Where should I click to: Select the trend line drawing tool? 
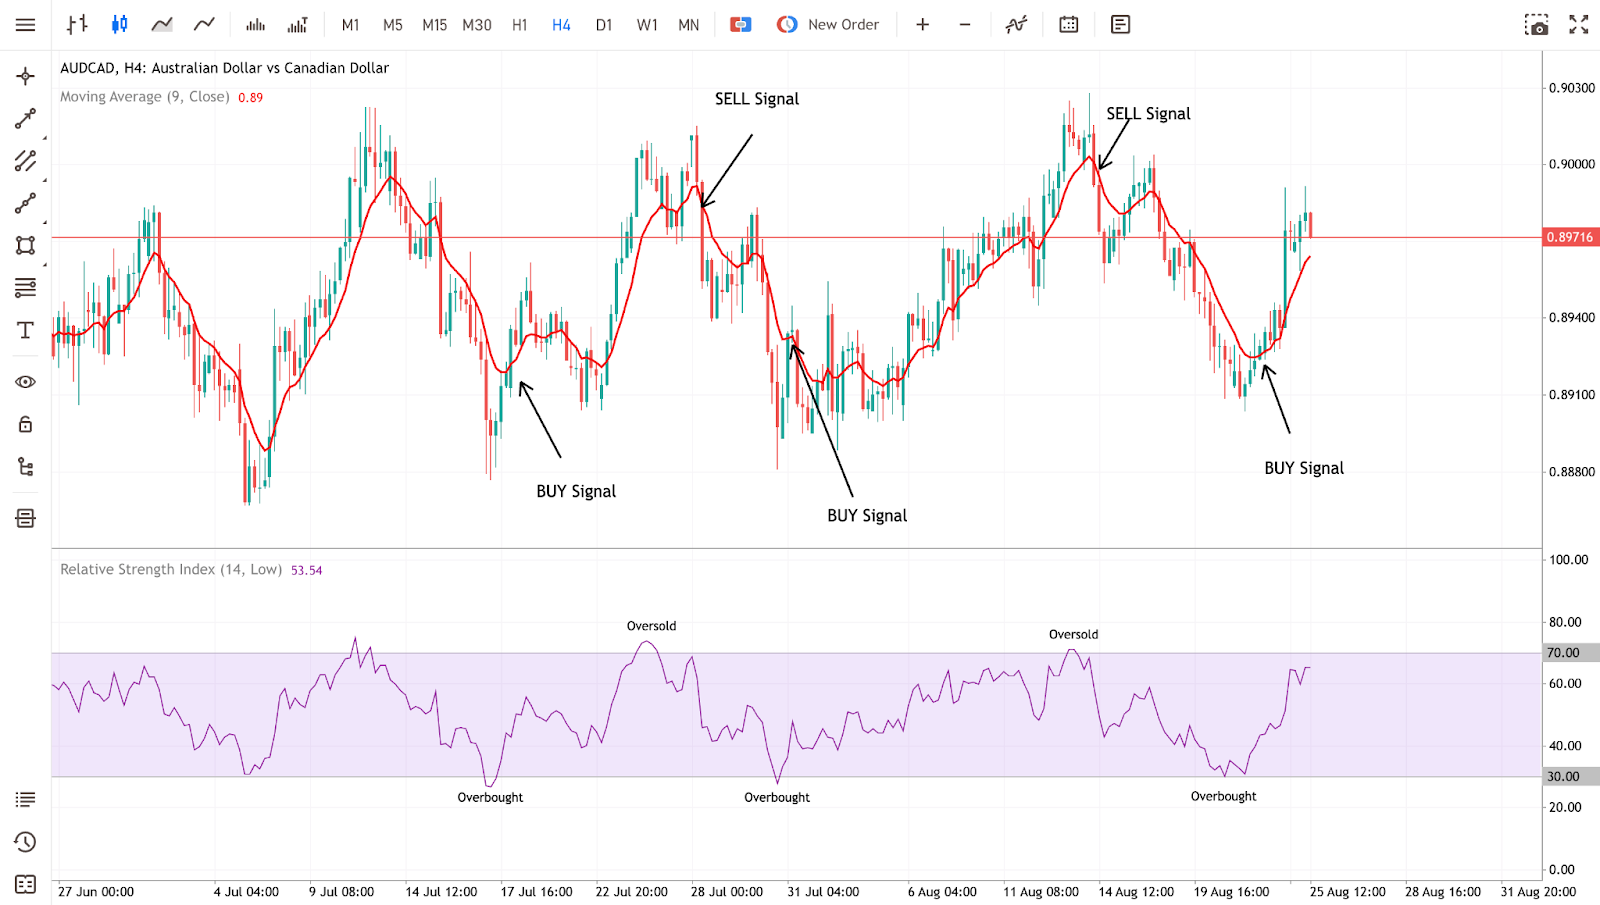click(x=25, y=119)
